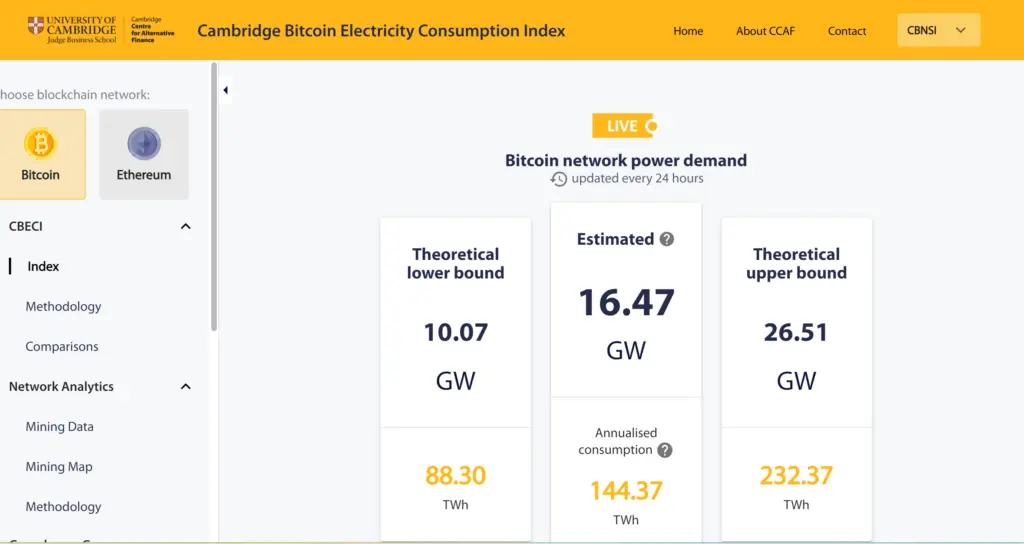This screenshot has height=544, width=1024.
Task: Click the lower bound 10.07 value
Action: point(456,332)
